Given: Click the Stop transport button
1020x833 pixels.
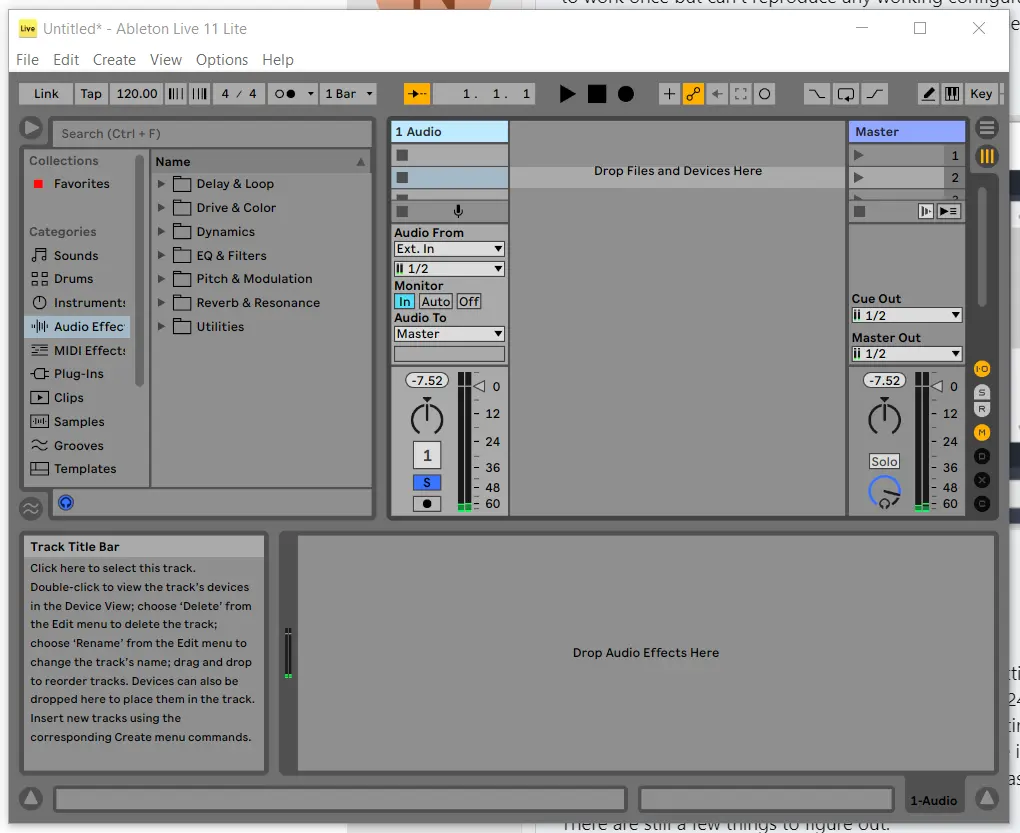Looking at the screenshot, I should 597,94.
